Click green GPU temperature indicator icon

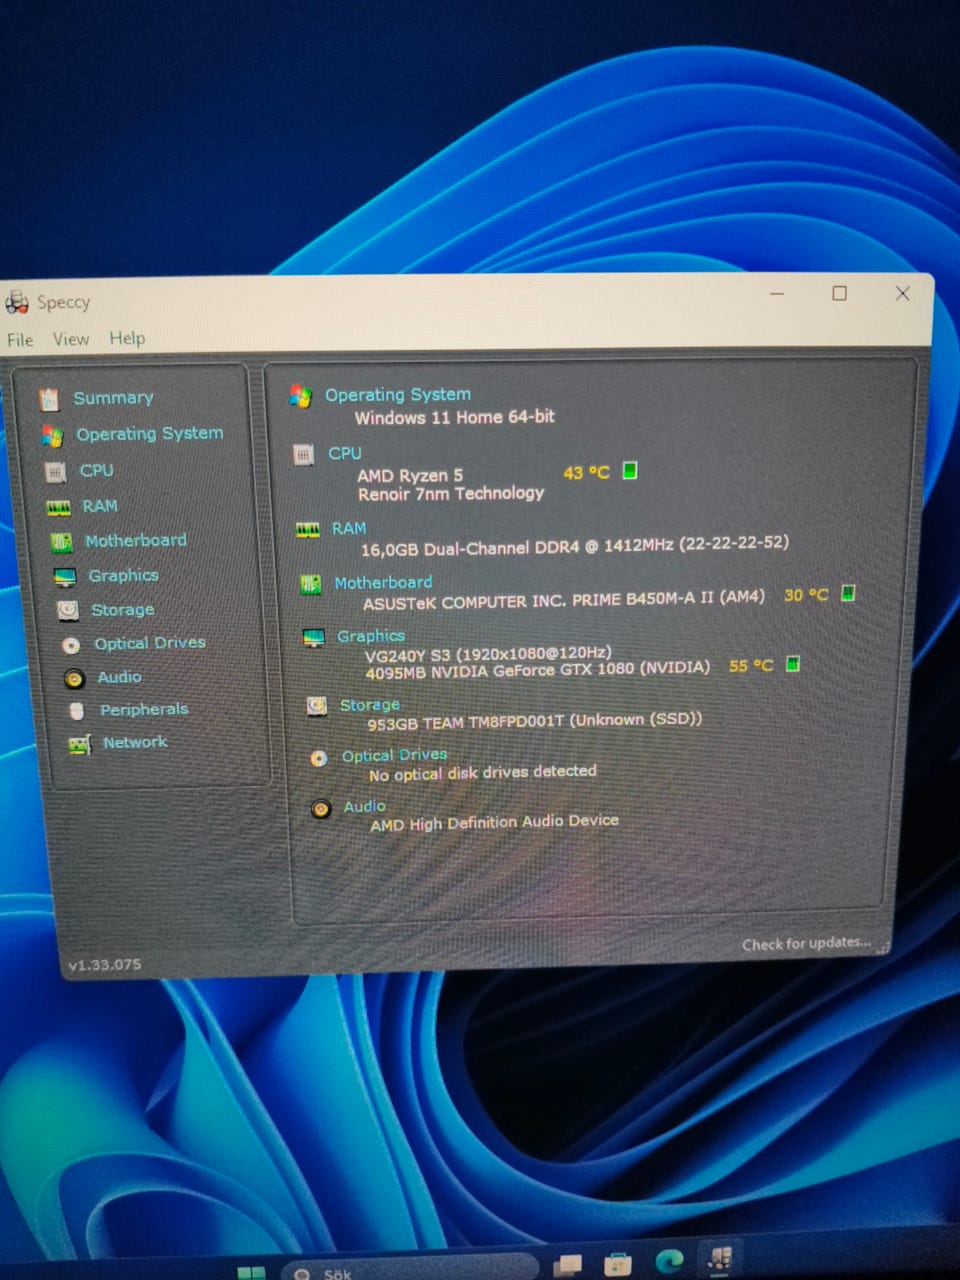coord(793,663)
